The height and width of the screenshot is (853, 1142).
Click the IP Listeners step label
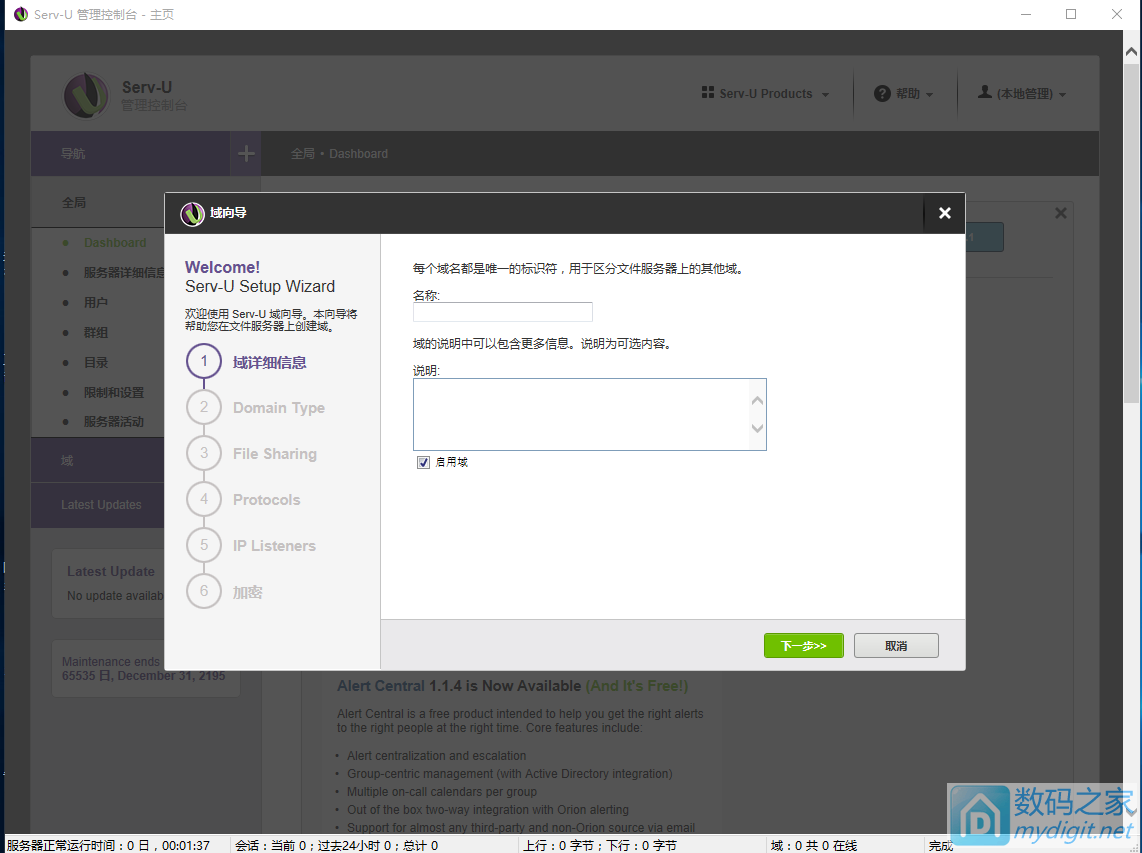(x=274, y=546)
